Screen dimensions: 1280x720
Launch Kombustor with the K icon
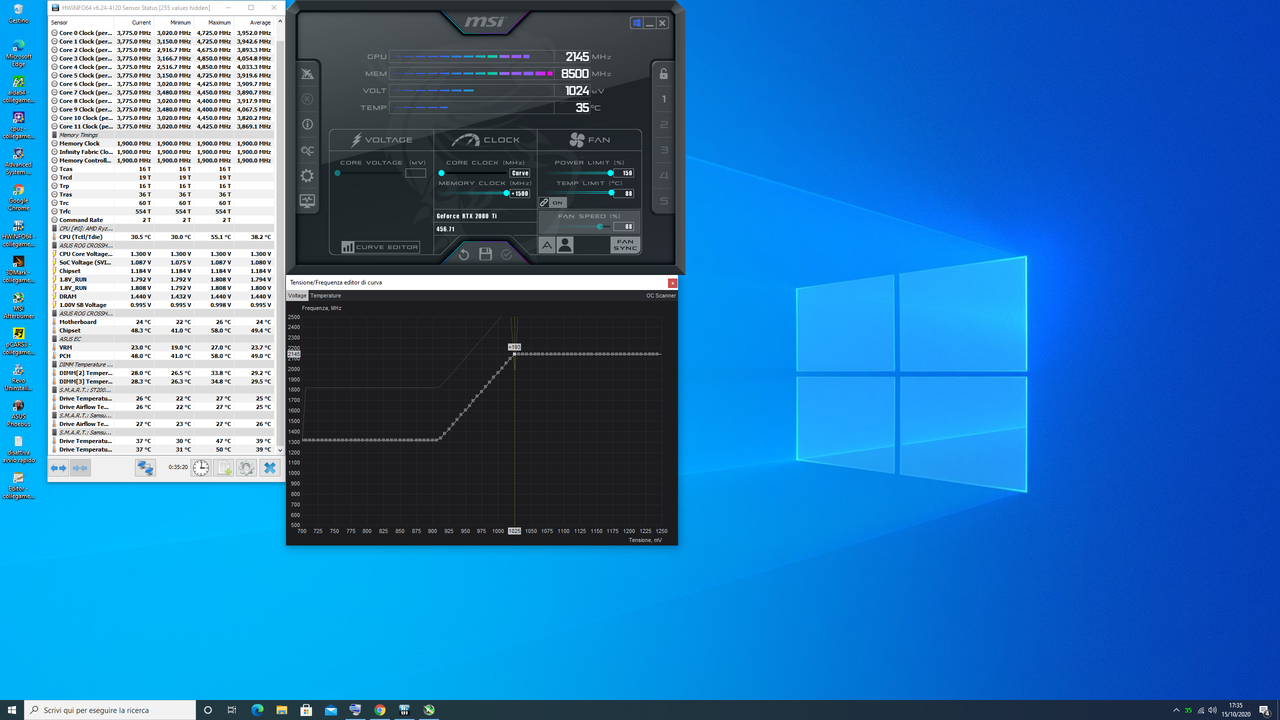(x=307, y=98)
